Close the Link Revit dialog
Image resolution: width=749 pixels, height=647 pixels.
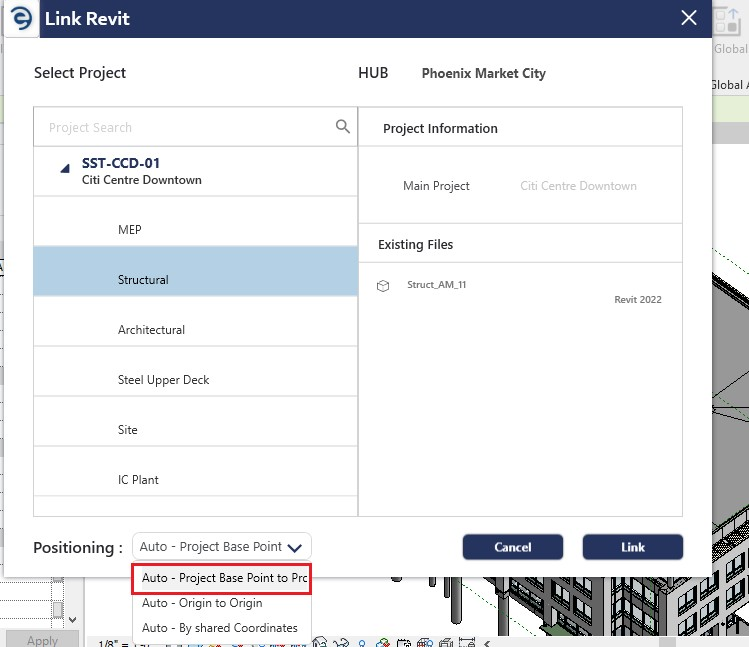coord(688,18)
